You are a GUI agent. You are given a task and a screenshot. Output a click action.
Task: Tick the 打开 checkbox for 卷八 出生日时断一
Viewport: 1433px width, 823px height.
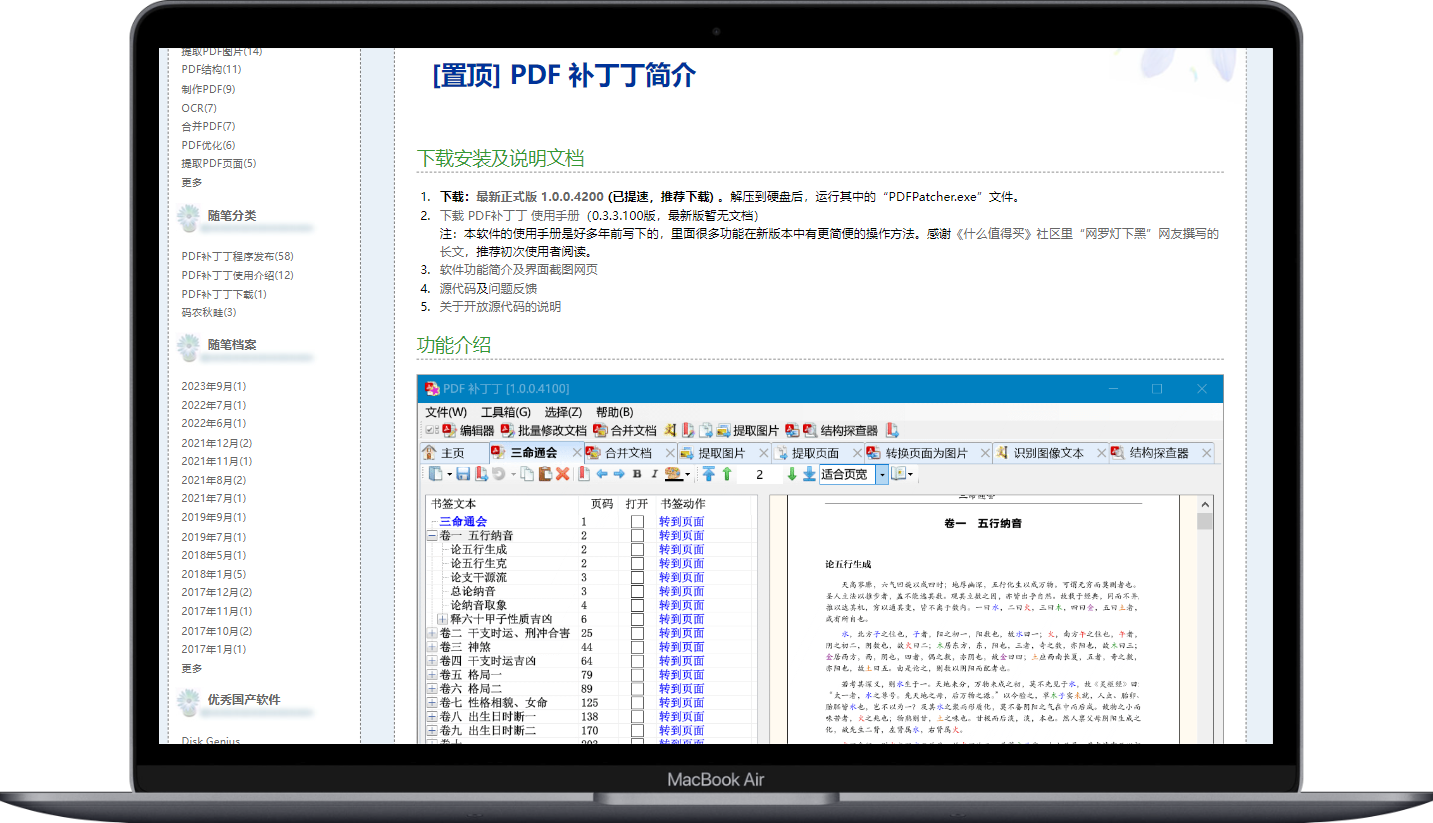coord(637,717)
